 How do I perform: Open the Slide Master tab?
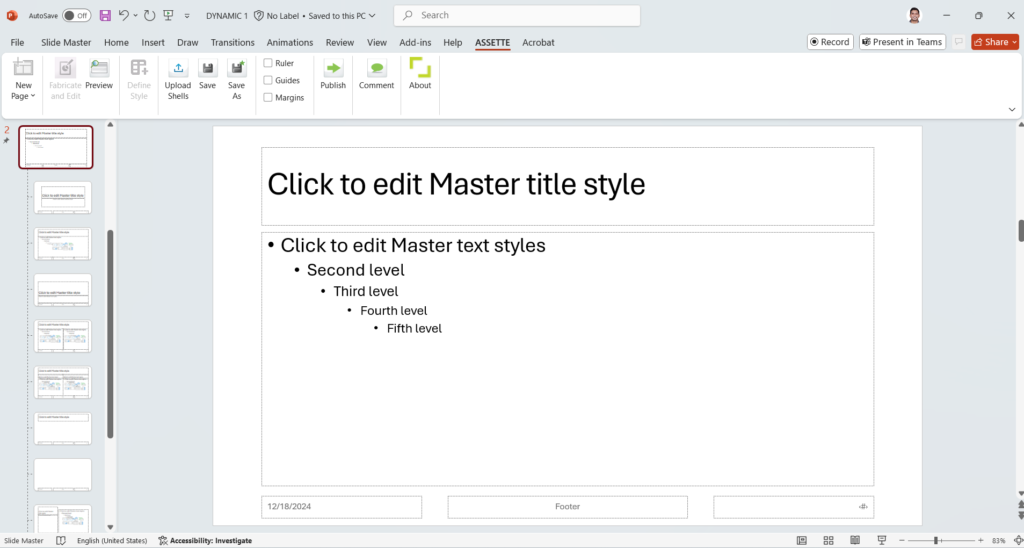65,43
